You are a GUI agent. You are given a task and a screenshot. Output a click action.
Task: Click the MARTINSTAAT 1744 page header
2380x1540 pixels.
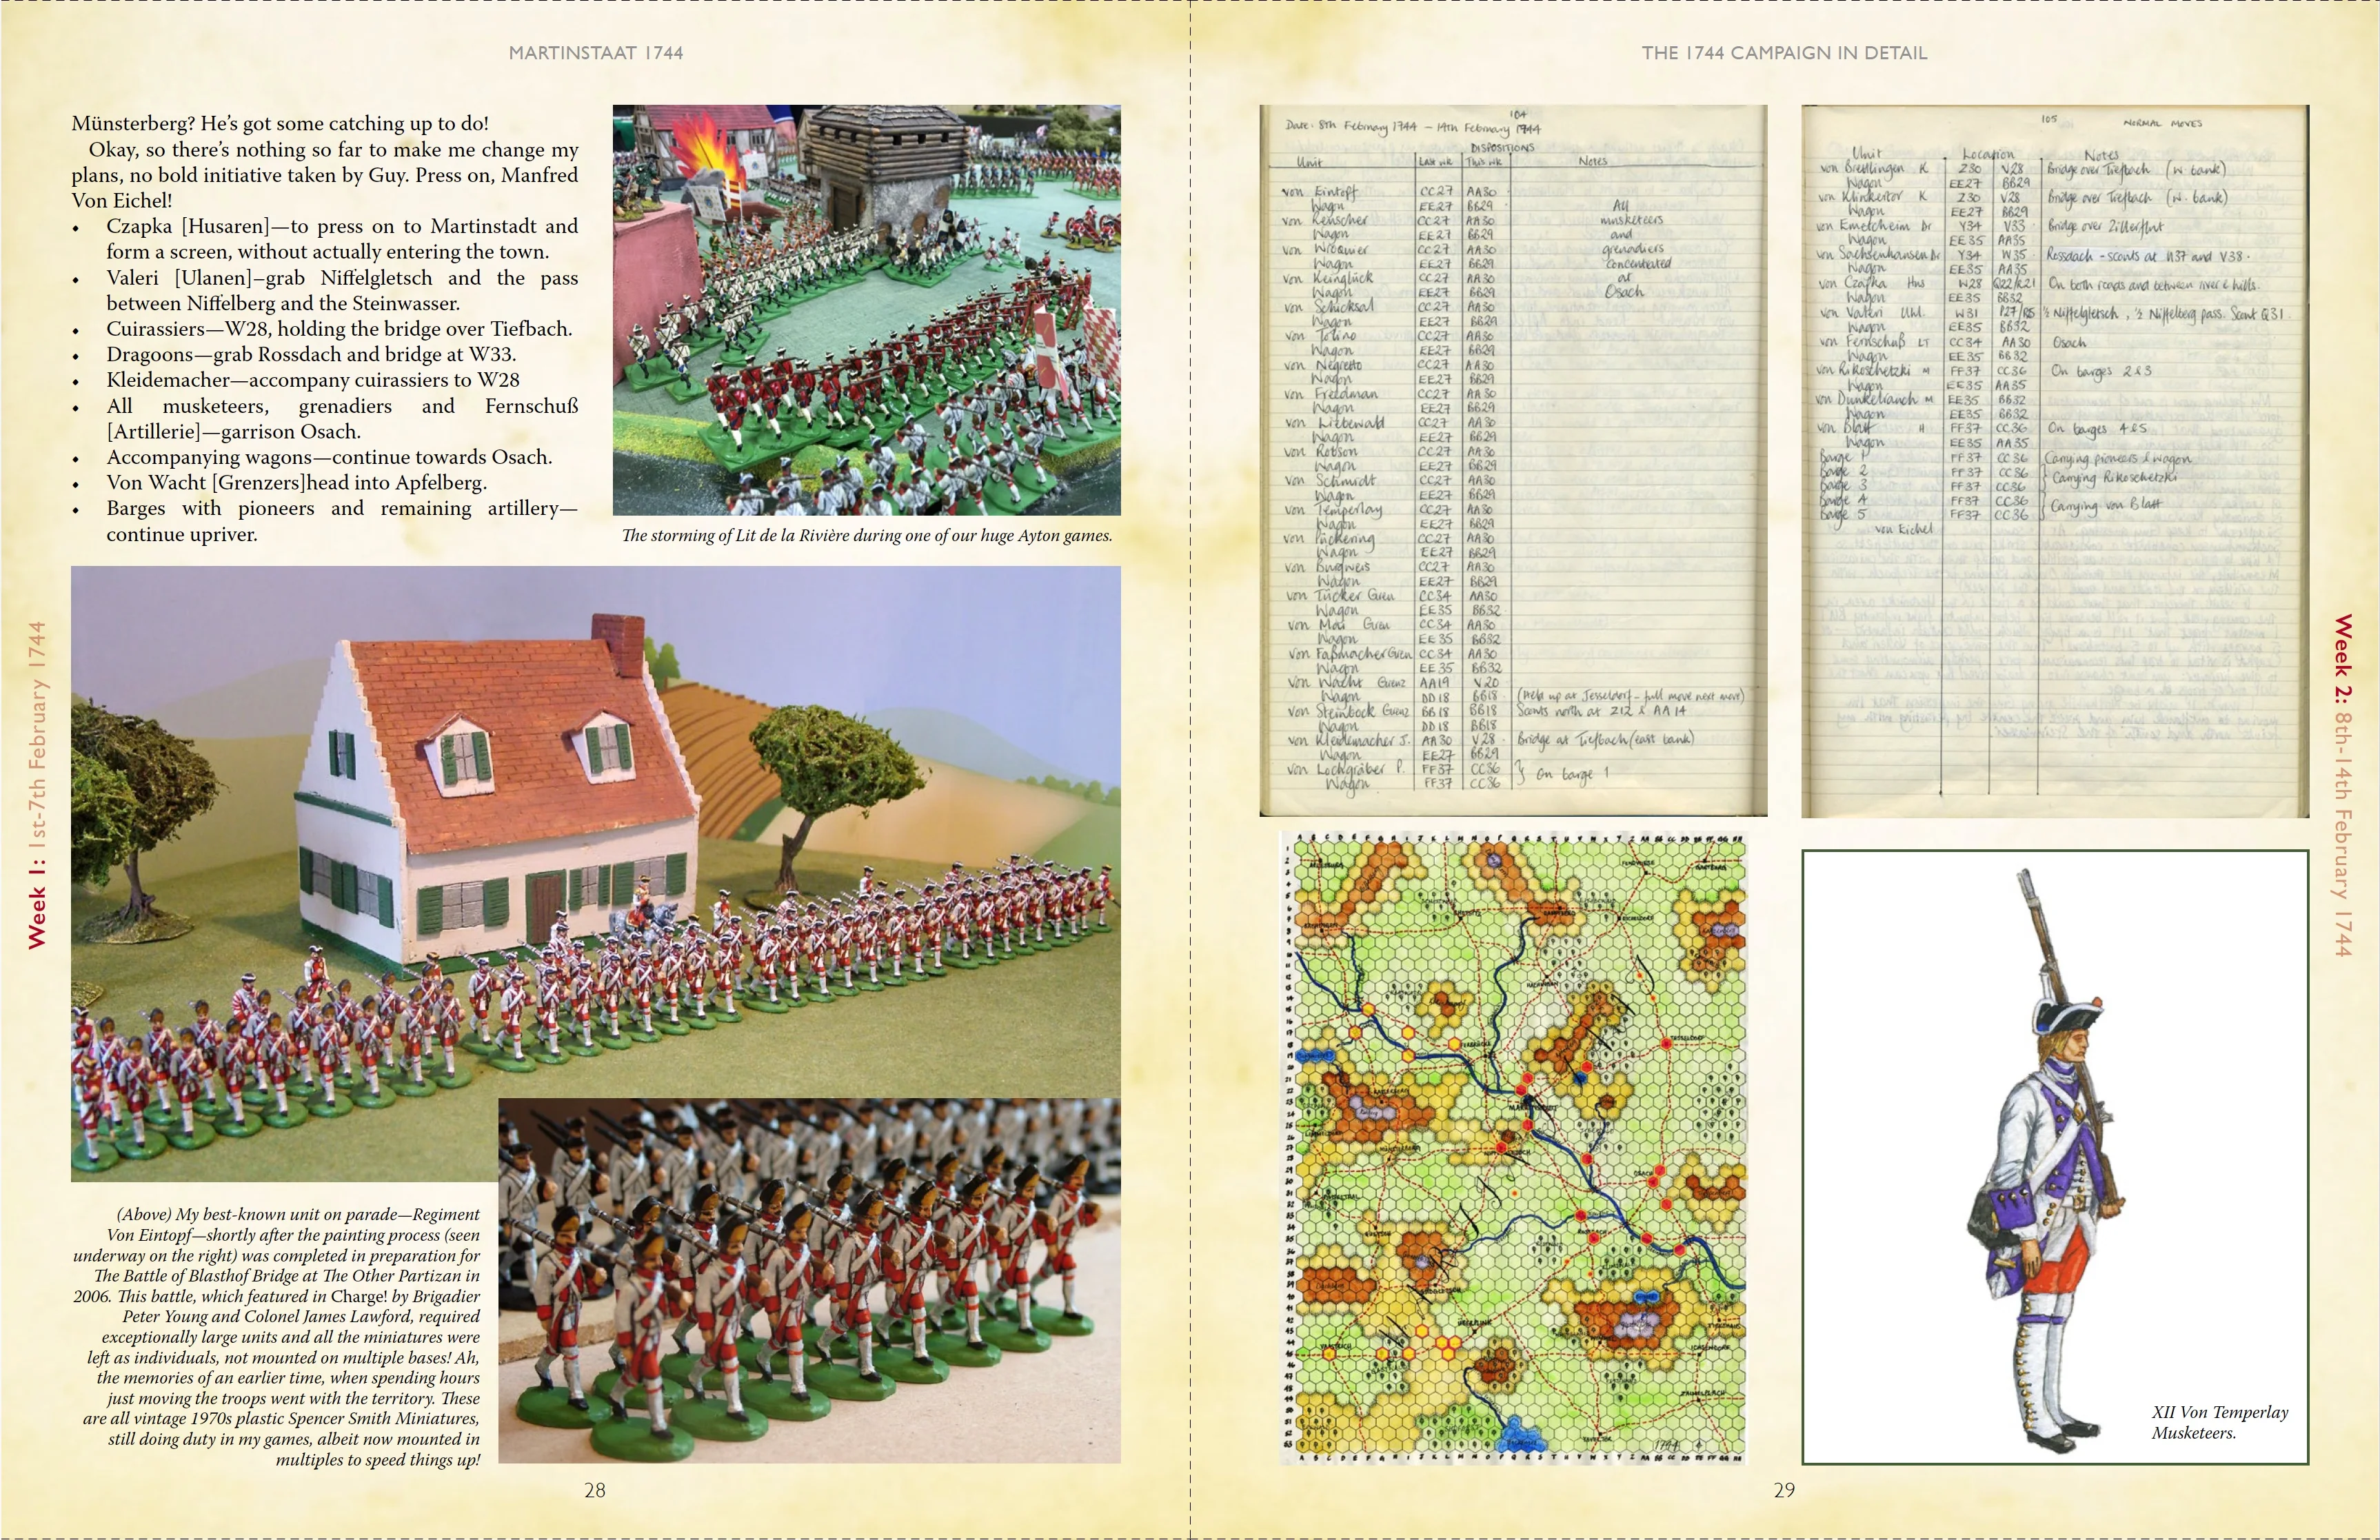(596, 53)
